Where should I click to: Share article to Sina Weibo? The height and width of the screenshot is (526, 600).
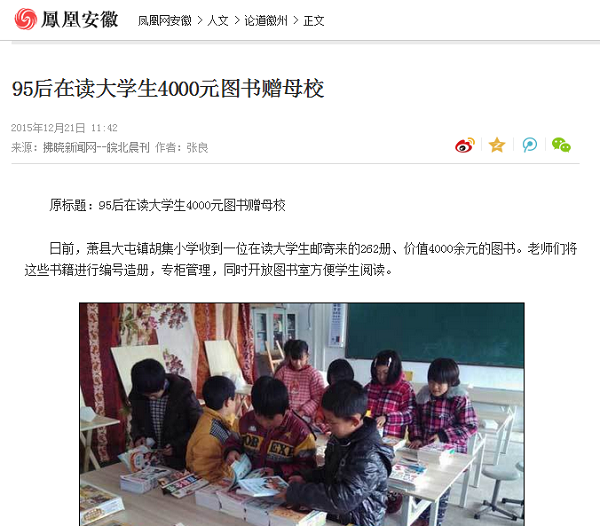(x=465, y=145)
